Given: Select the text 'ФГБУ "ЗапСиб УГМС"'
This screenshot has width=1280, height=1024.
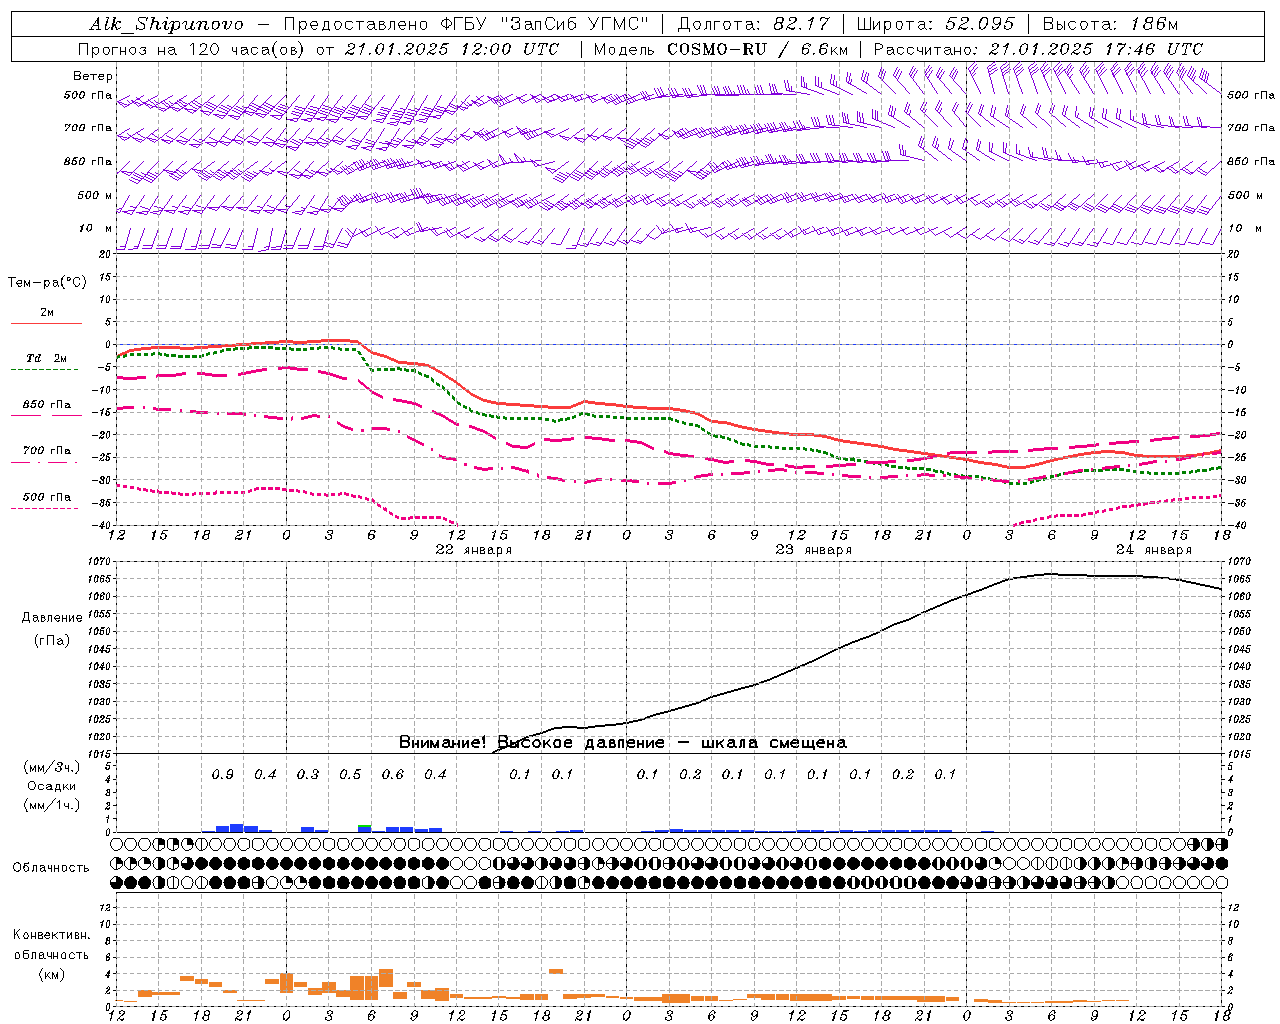Looking at the screenshot, I should [544, 24].
